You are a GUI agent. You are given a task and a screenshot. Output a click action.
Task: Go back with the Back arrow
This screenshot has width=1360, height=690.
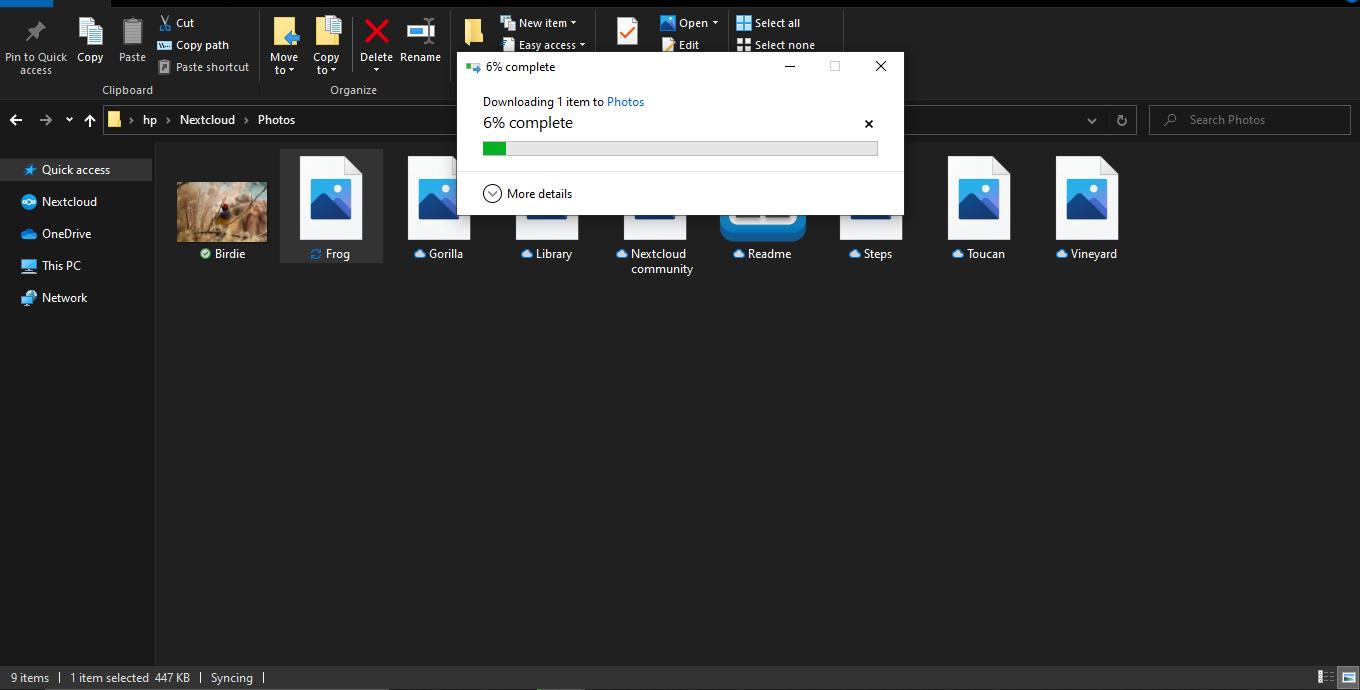pos(16,120)
